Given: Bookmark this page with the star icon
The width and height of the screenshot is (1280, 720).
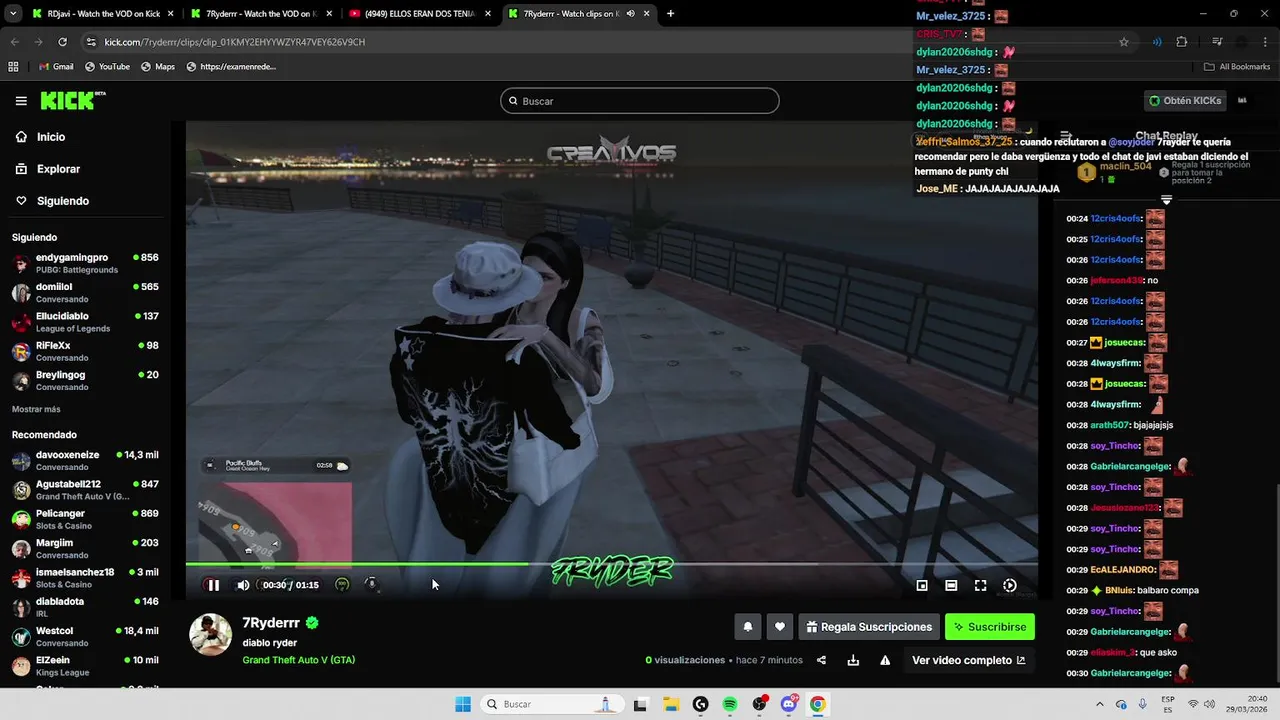Looking at the screenshot, I should (1124, 42).
